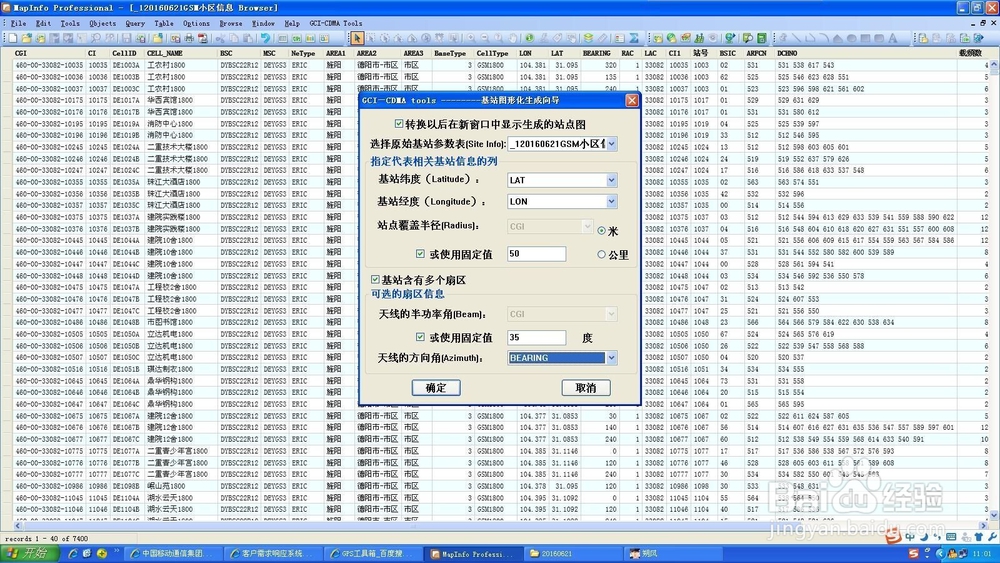
Task: Click the Show Legend icon
Action: click(x=620, y=38)
